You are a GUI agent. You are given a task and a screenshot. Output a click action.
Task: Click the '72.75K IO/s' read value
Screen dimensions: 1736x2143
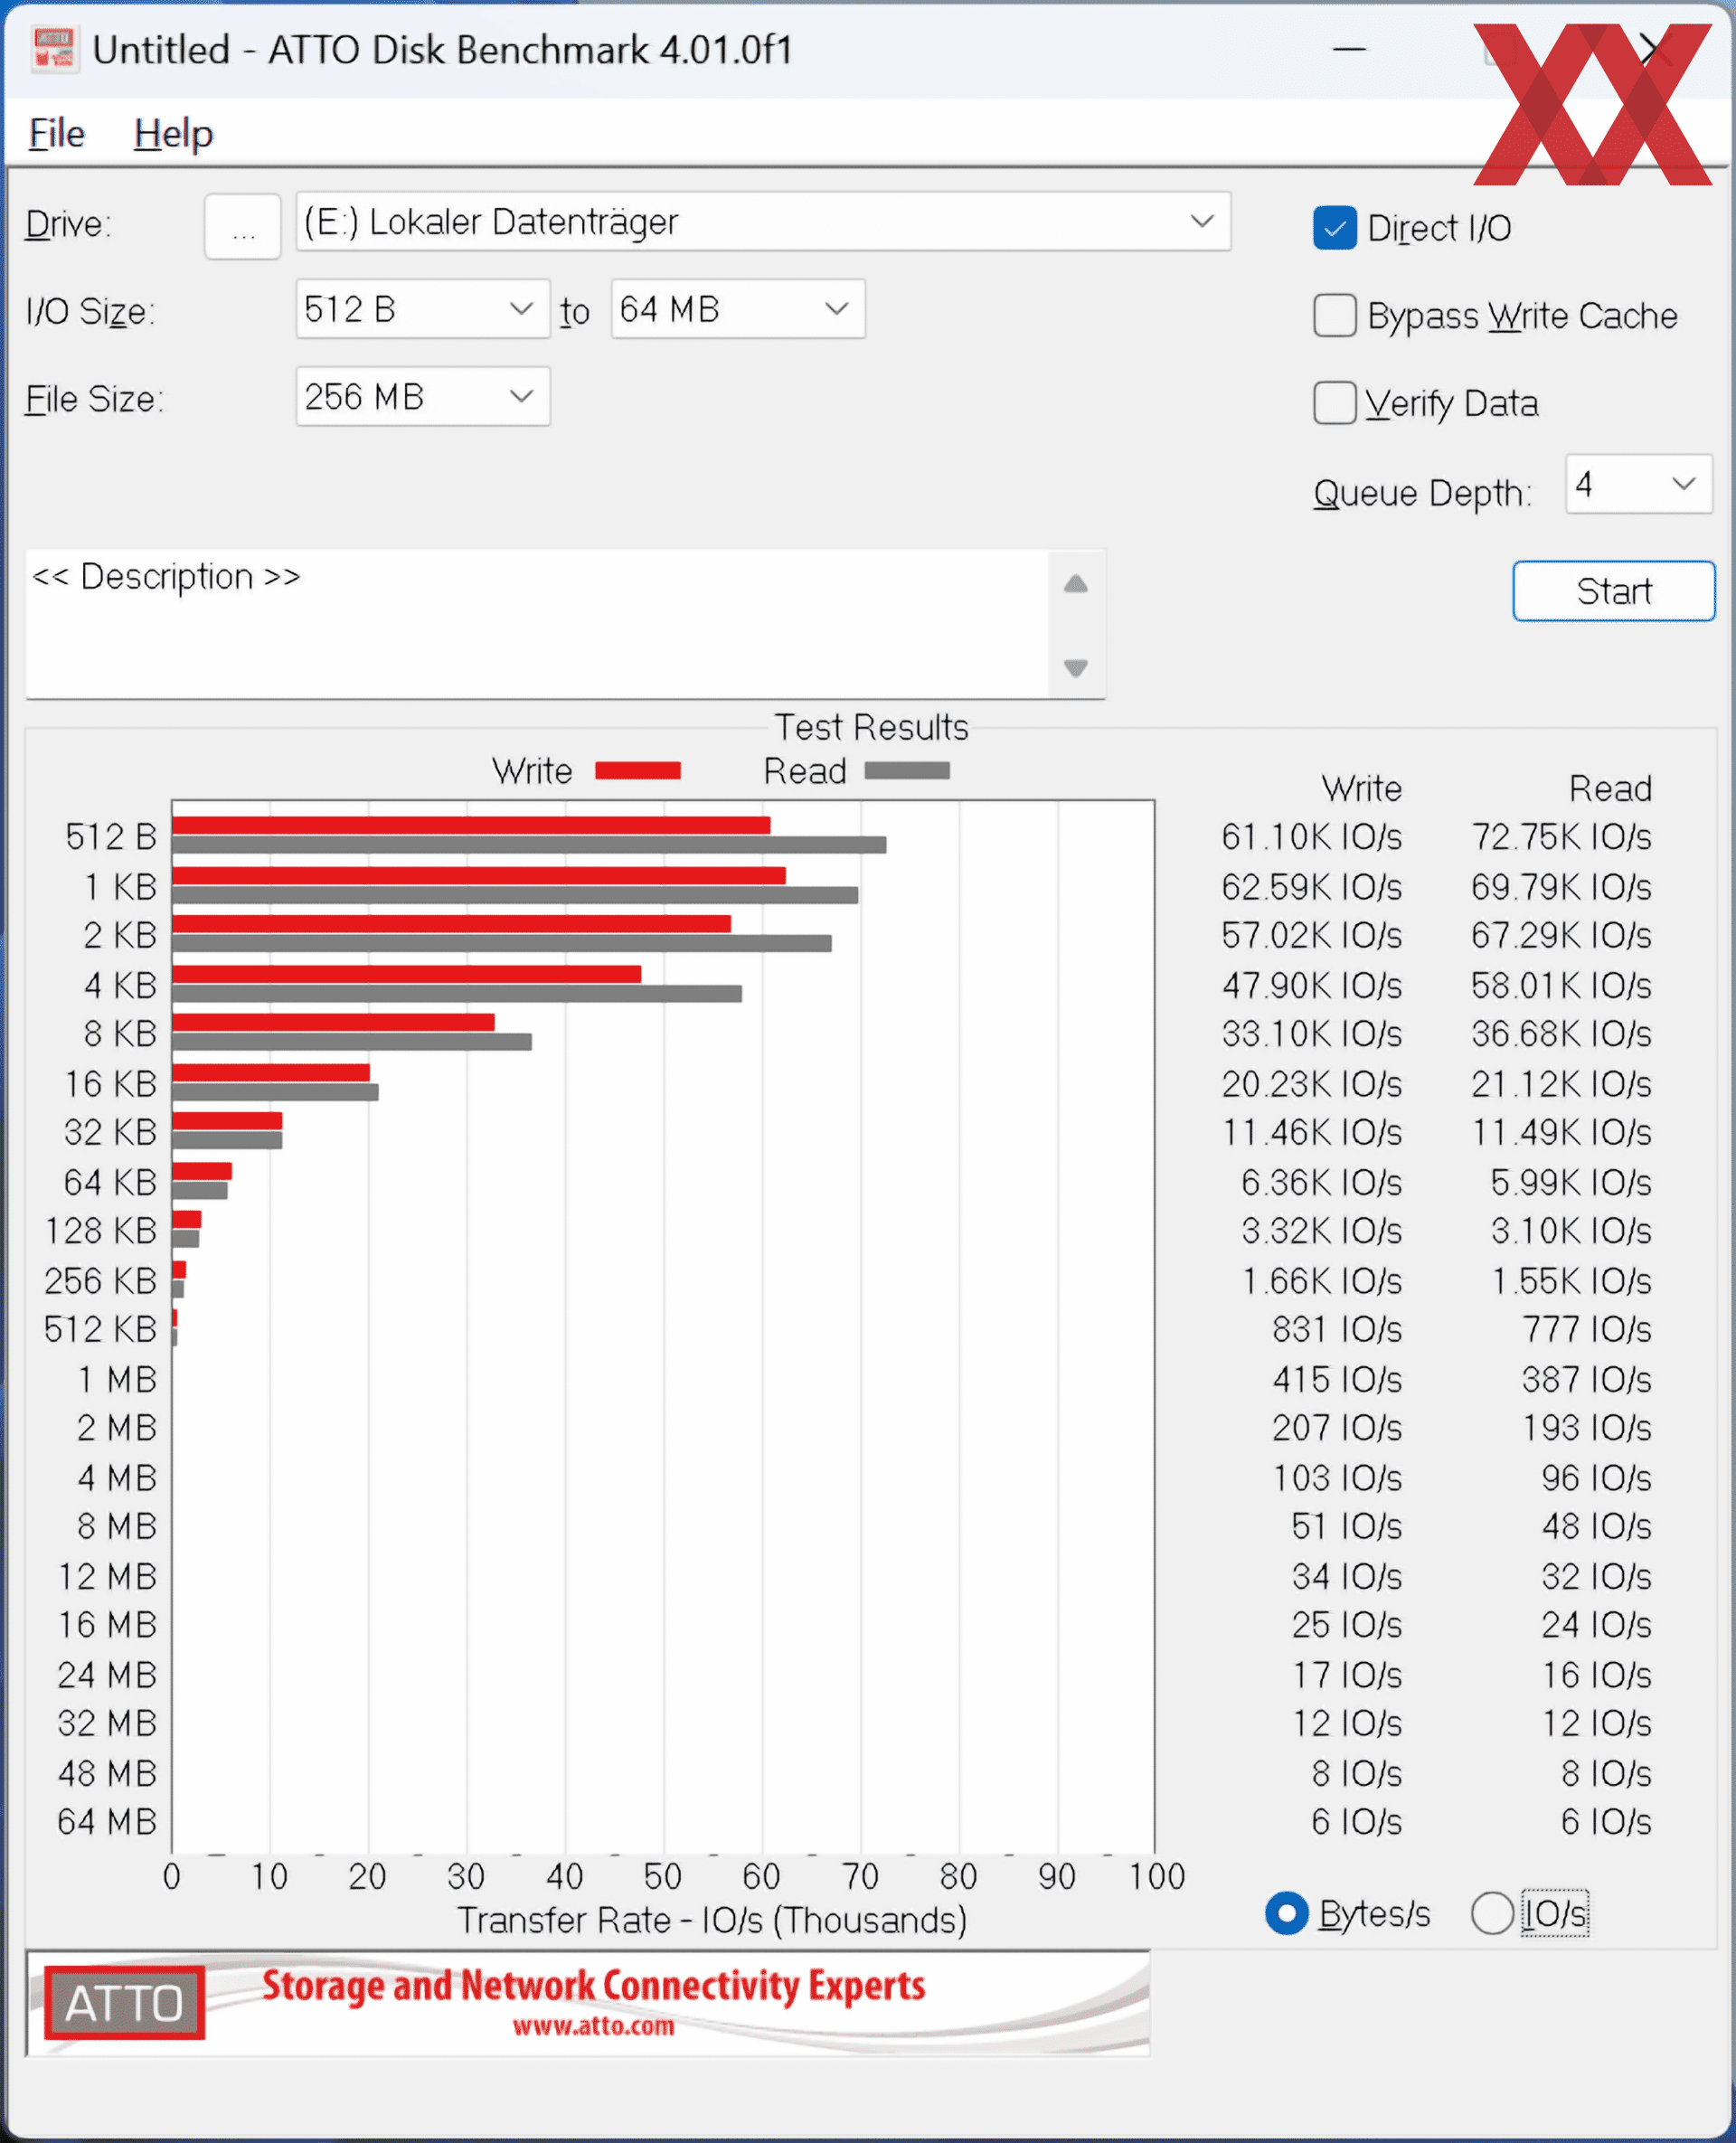pos(1561,837)
